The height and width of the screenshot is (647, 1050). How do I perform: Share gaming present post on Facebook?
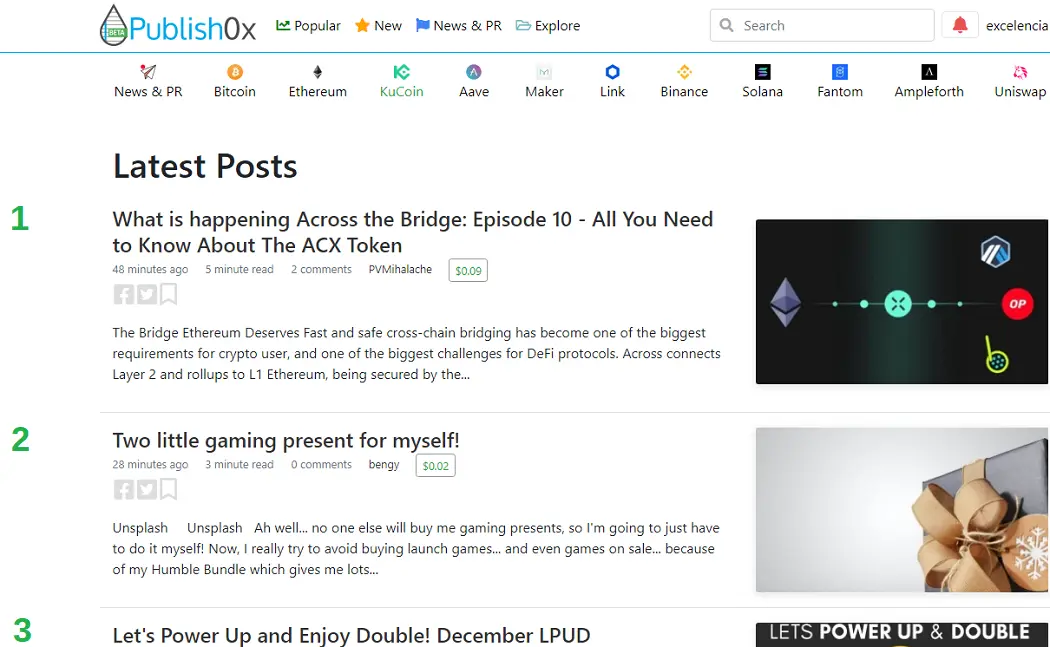(x=124, y=490)
